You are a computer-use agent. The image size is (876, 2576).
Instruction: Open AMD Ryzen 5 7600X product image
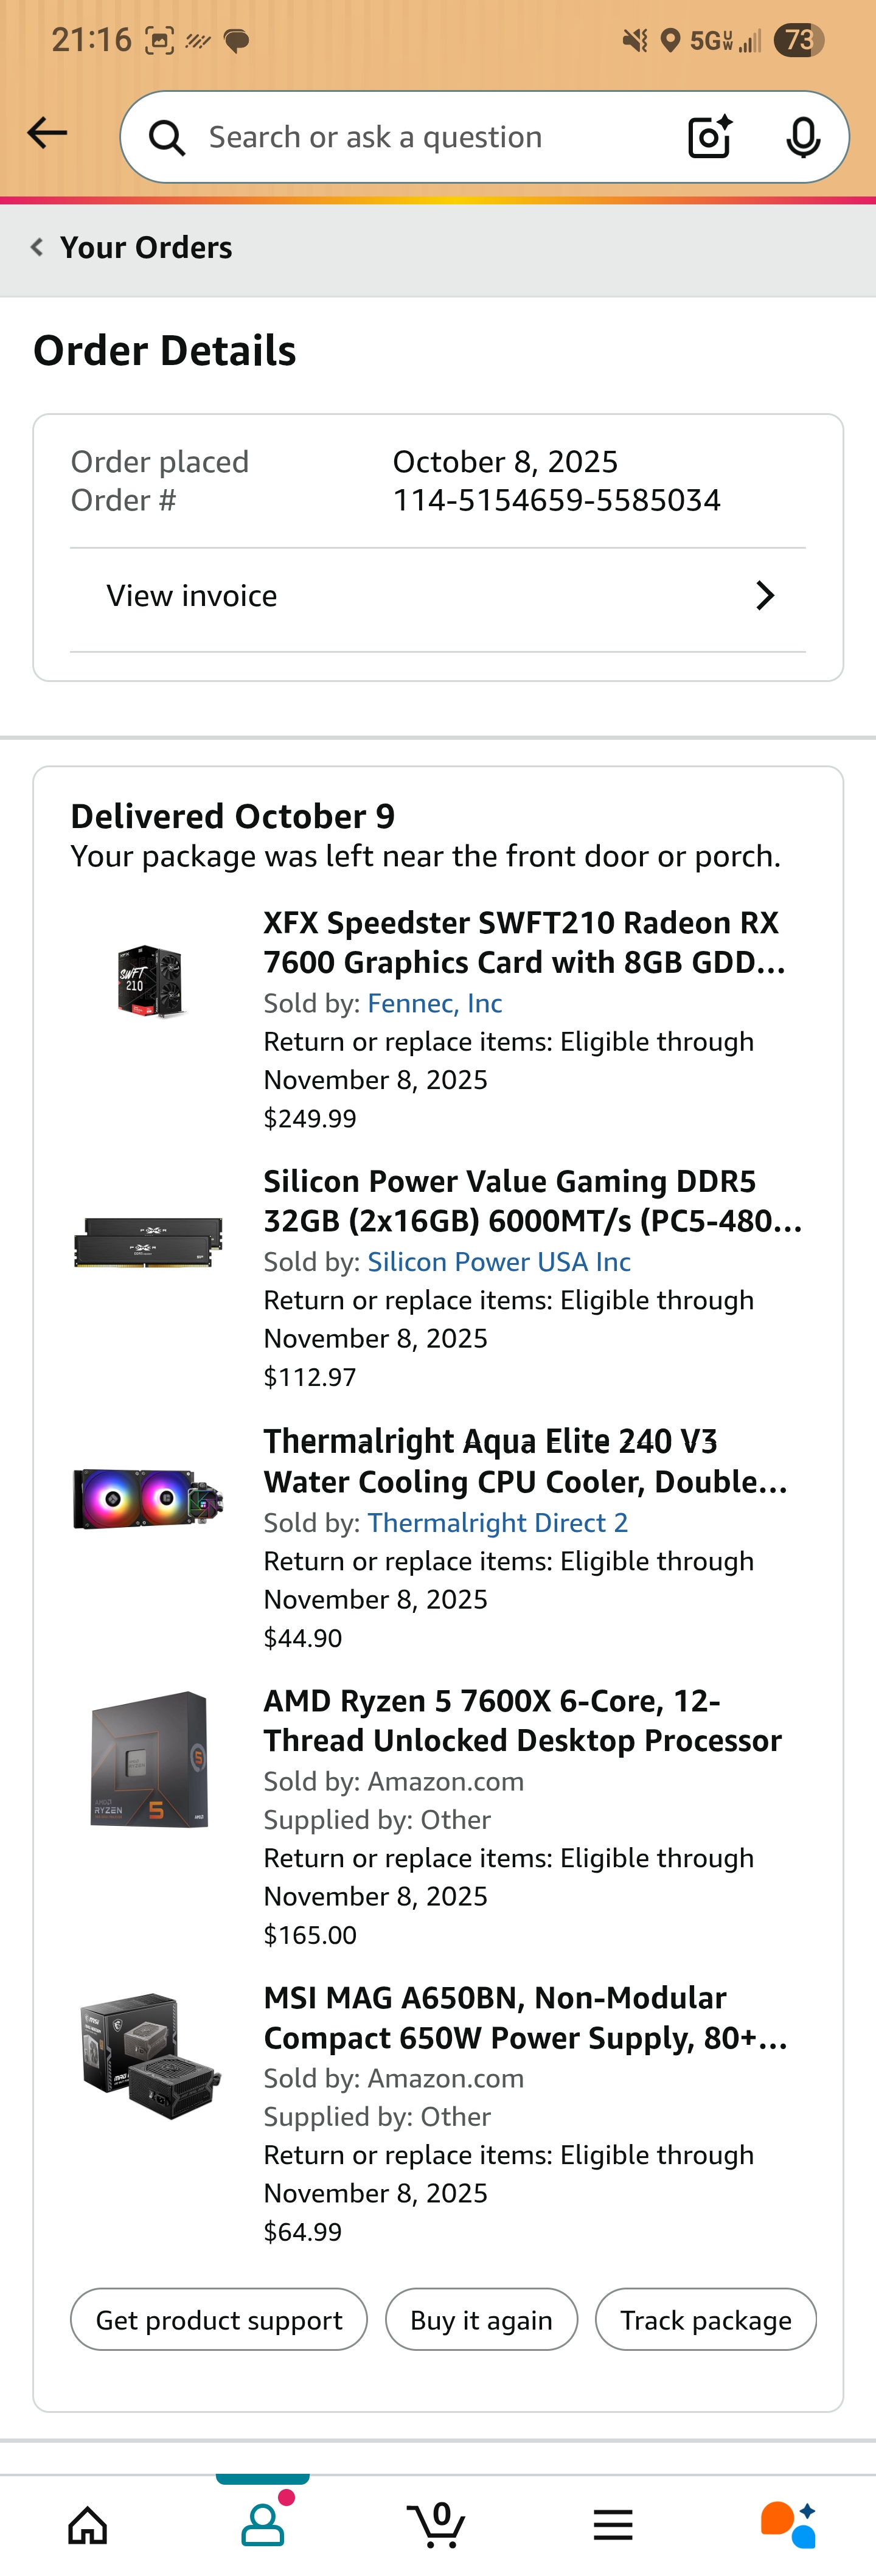149,1759
